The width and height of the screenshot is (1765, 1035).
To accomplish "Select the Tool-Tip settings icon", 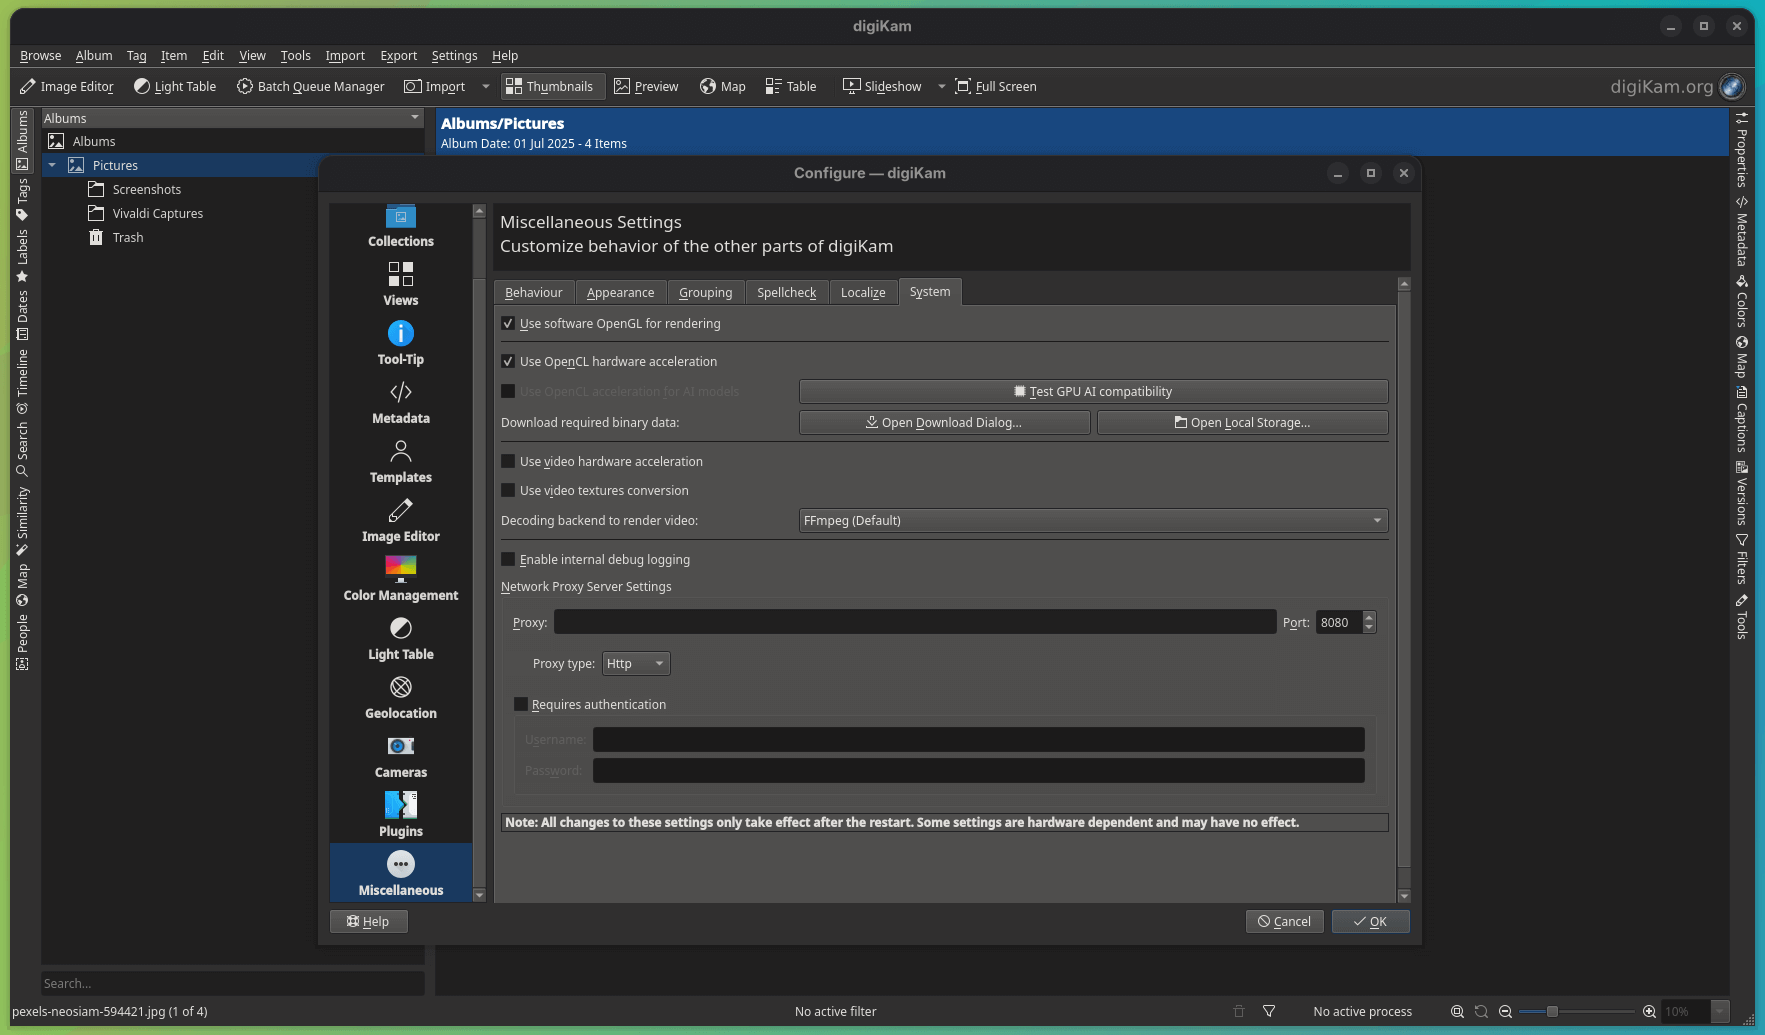I will tap(400, 343).
